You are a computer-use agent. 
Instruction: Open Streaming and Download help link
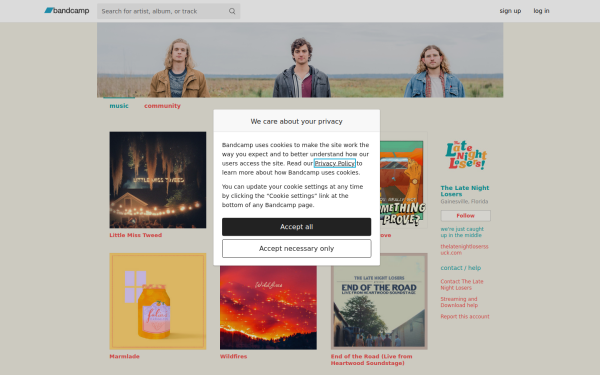click(459, 302)
